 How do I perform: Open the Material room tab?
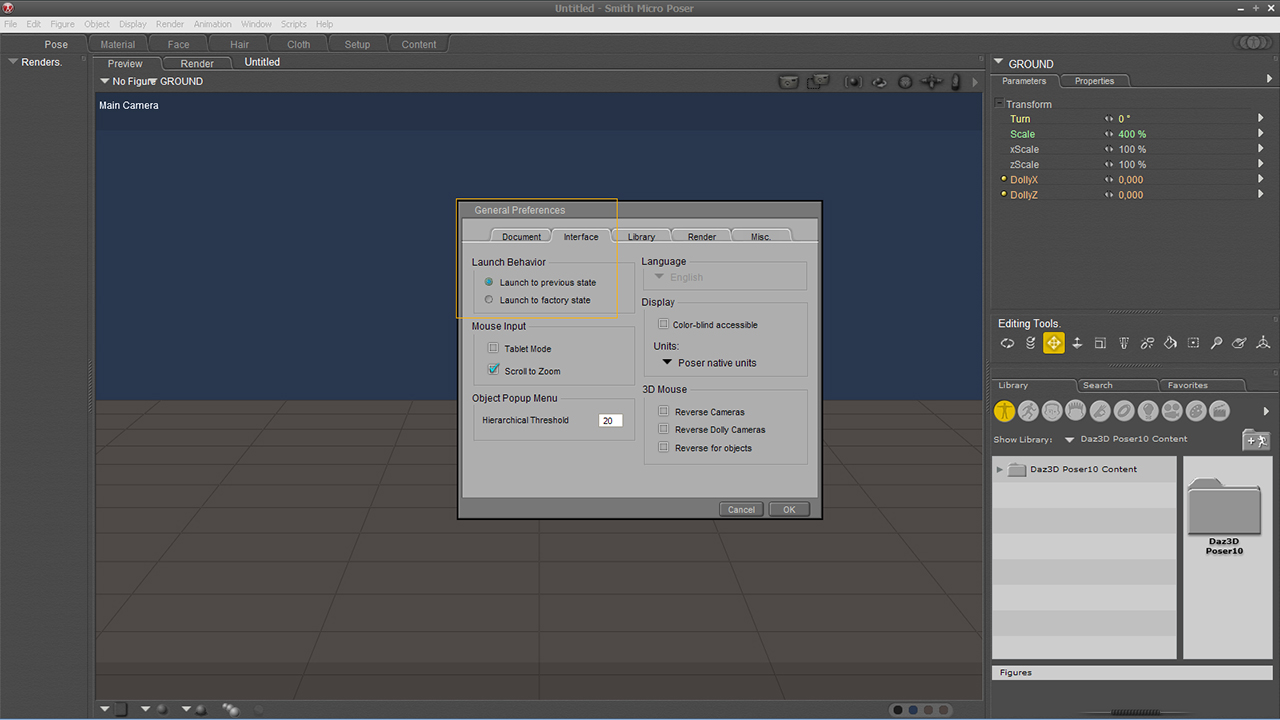pos(117,44)
